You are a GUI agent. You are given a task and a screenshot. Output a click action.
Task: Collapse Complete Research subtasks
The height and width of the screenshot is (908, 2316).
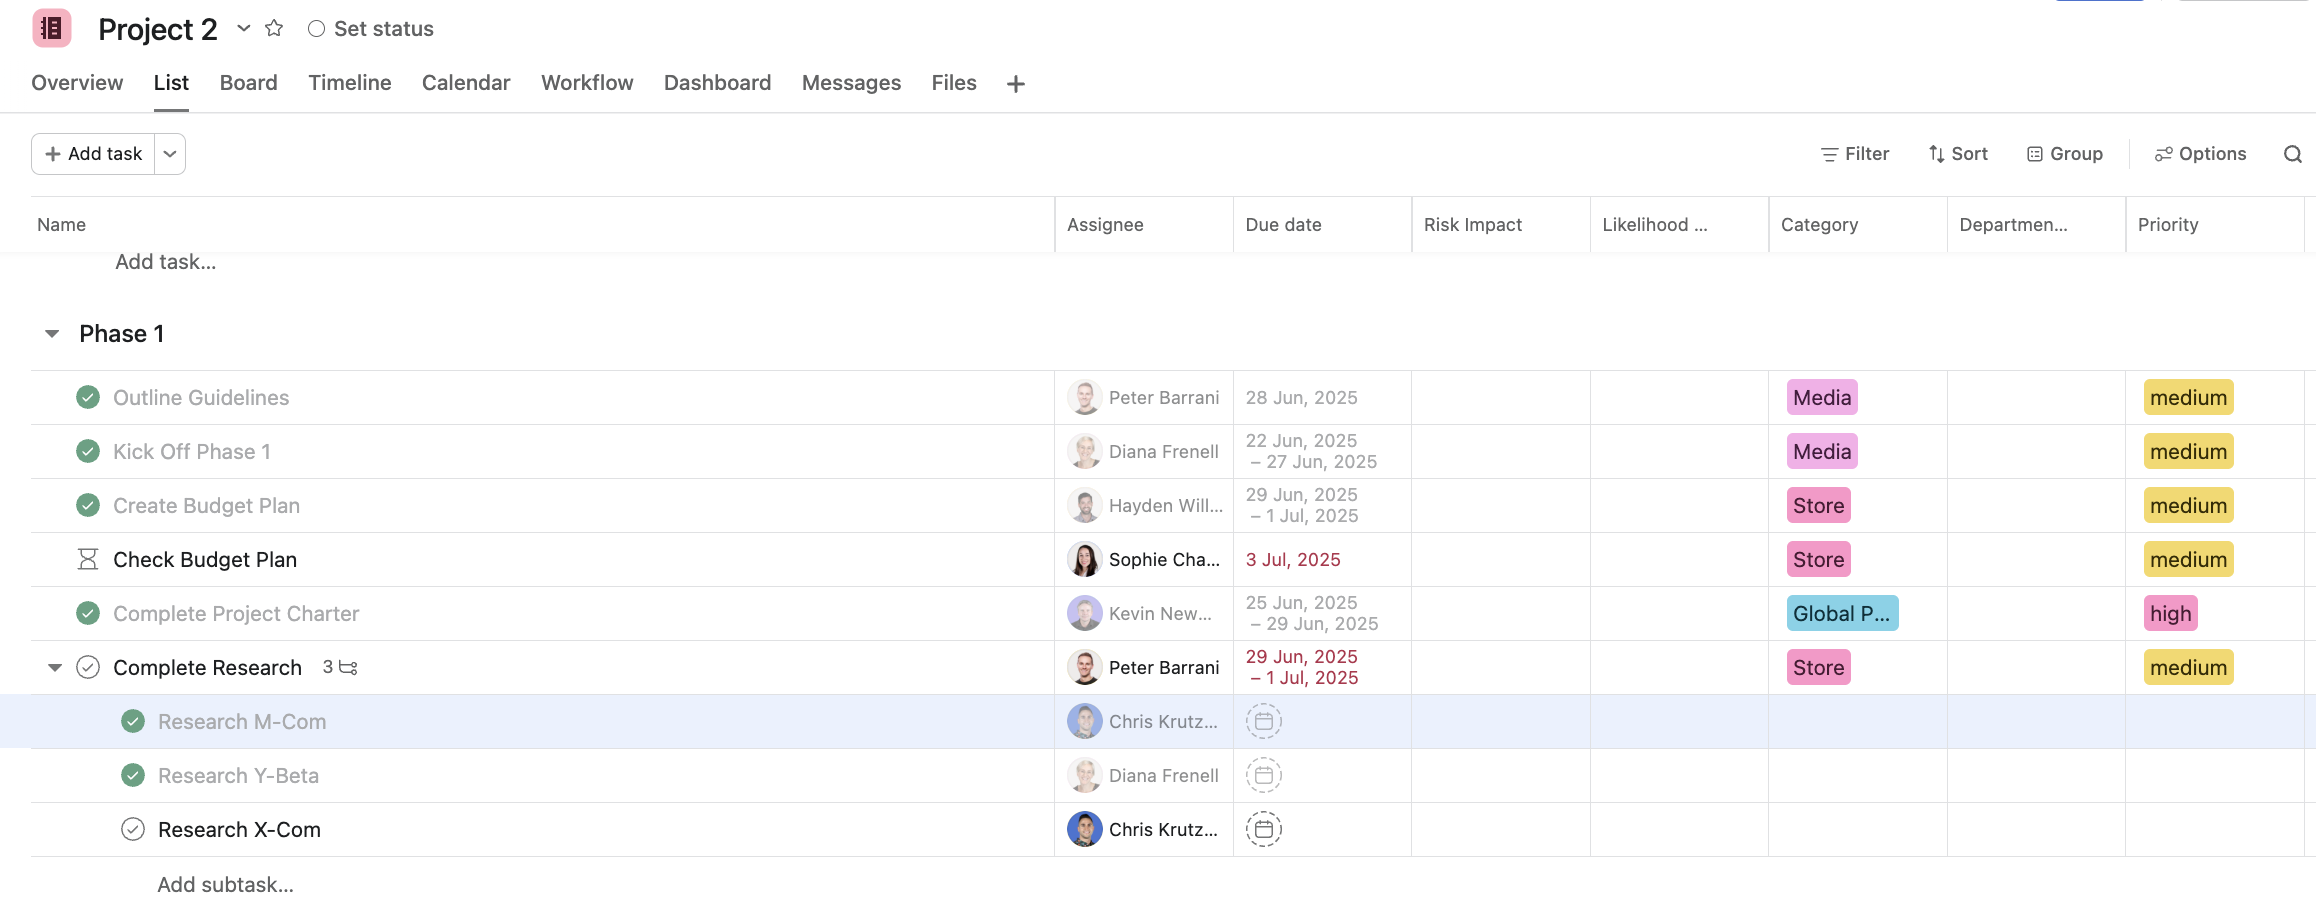(x=55, y=668)
